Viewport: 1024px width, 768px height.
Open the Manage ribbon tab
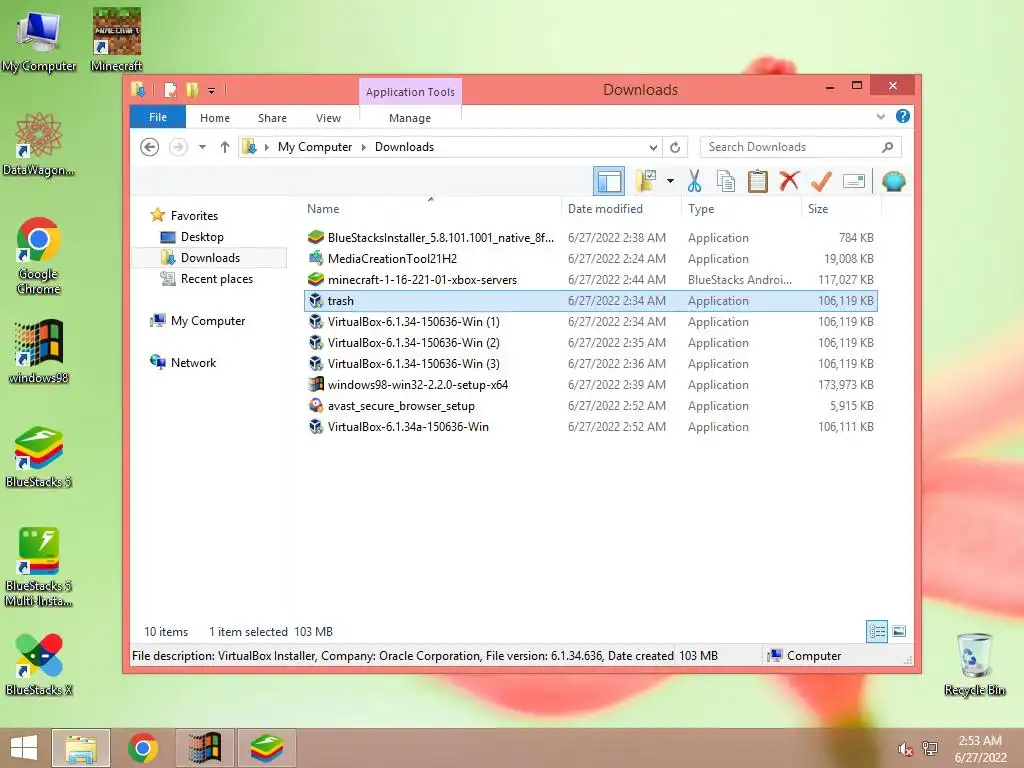pos(409,118)
